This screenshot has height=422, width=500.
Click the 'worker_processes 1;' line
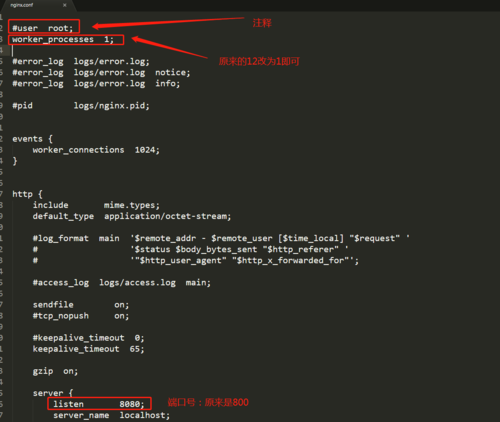click(63, 39)
